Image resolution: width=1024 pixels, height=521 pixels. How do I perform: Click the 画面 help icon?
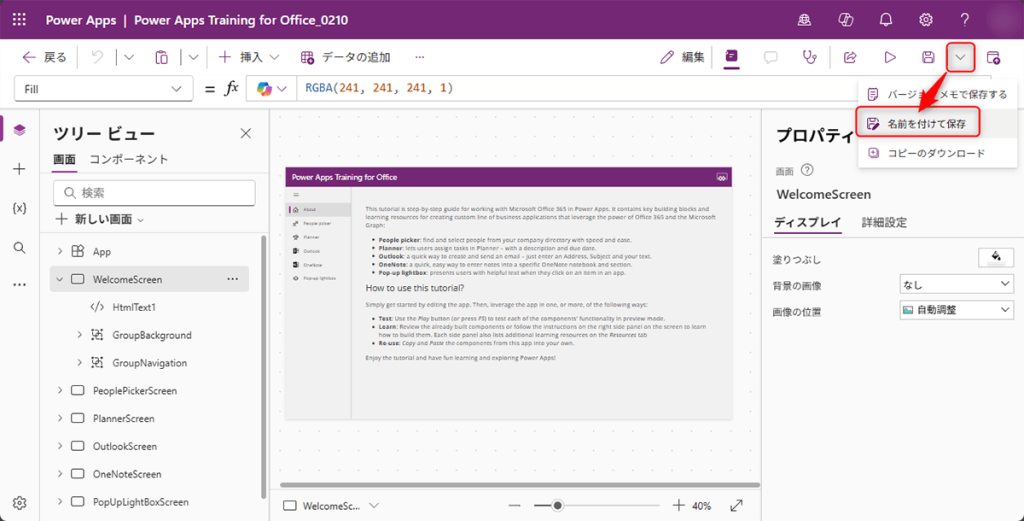tap(807, 170)
